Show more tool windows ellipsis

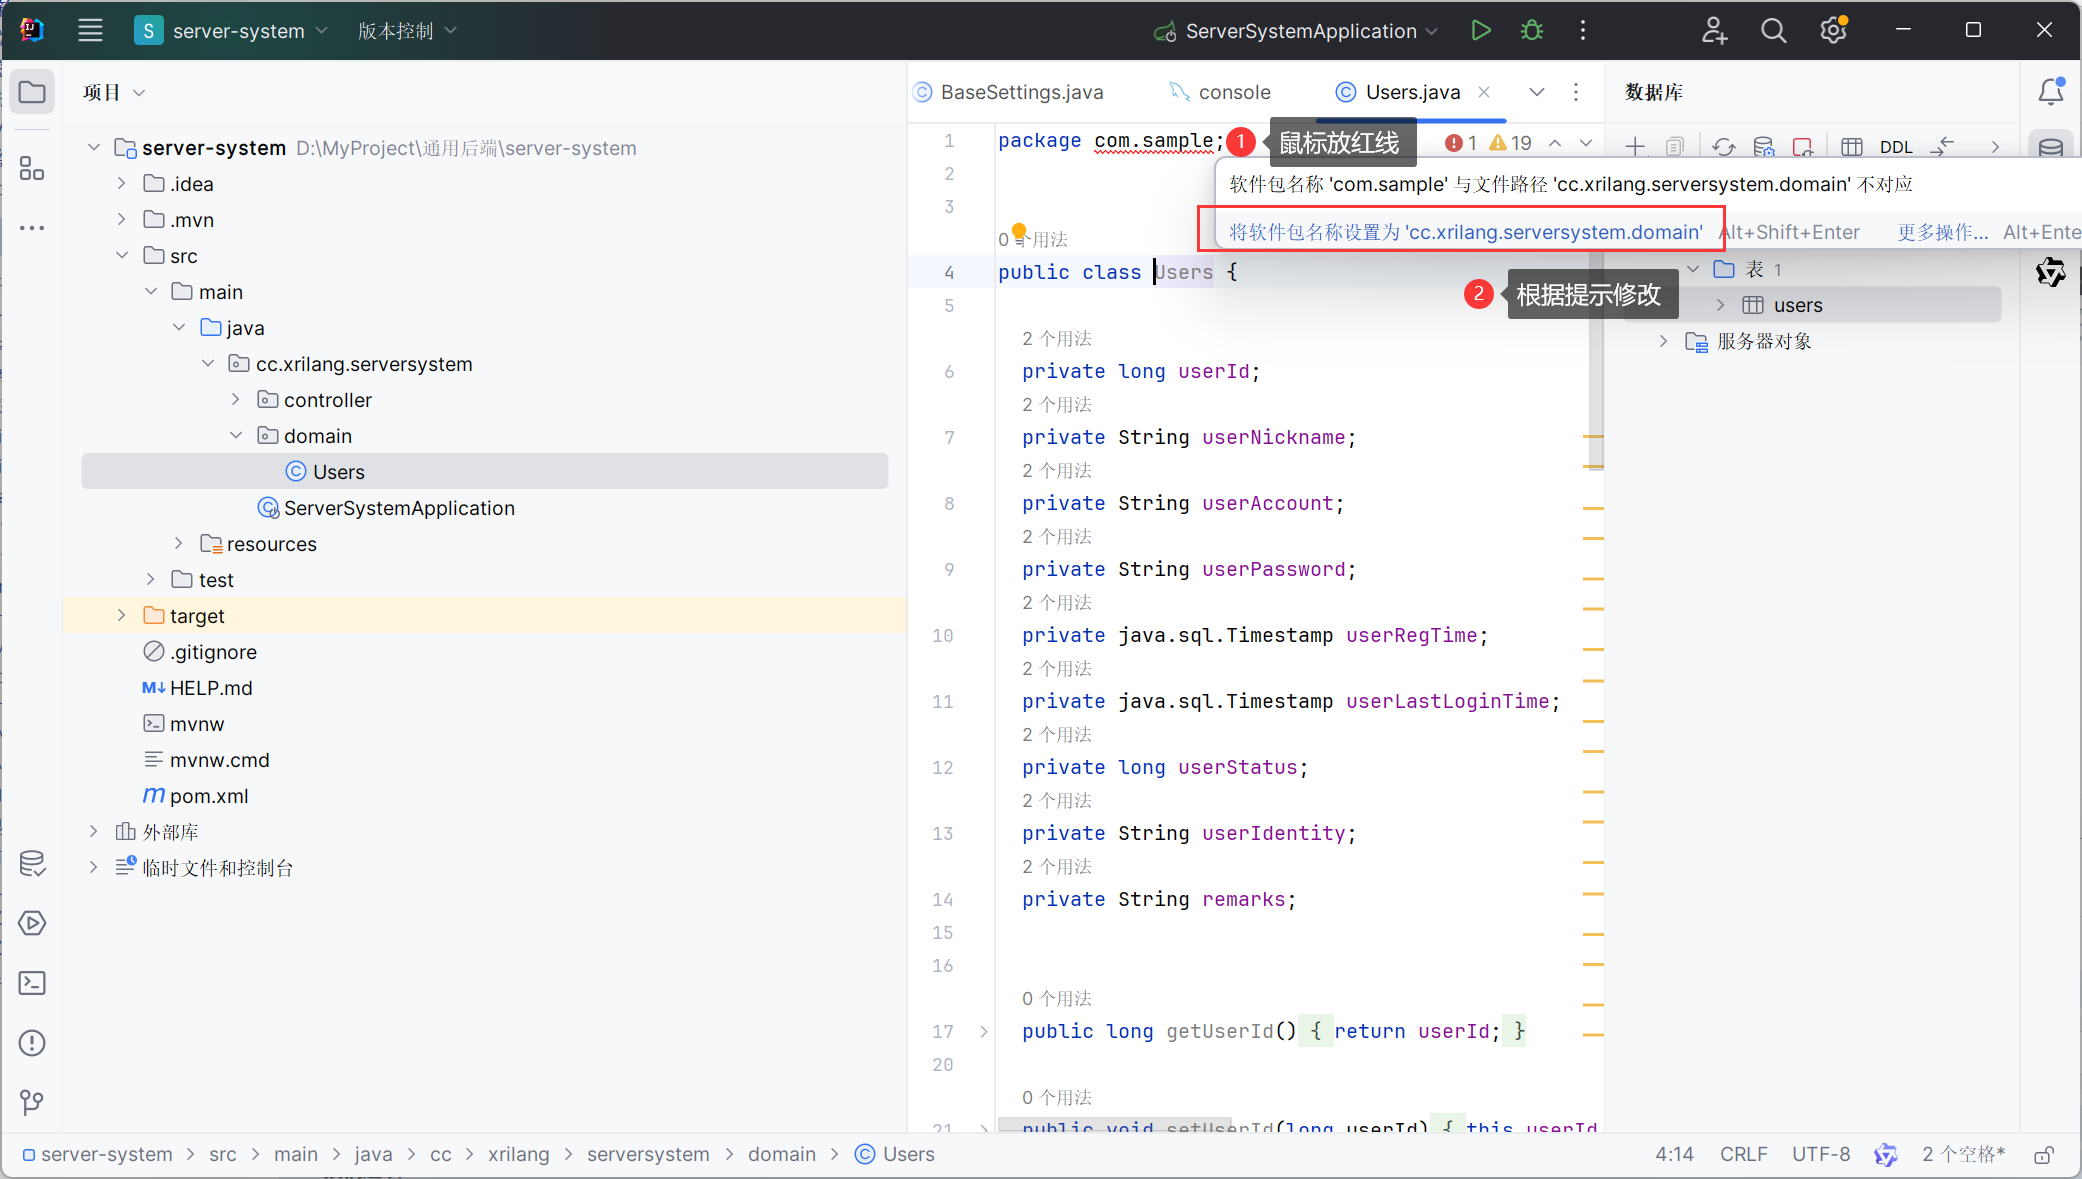coord(32,228)
